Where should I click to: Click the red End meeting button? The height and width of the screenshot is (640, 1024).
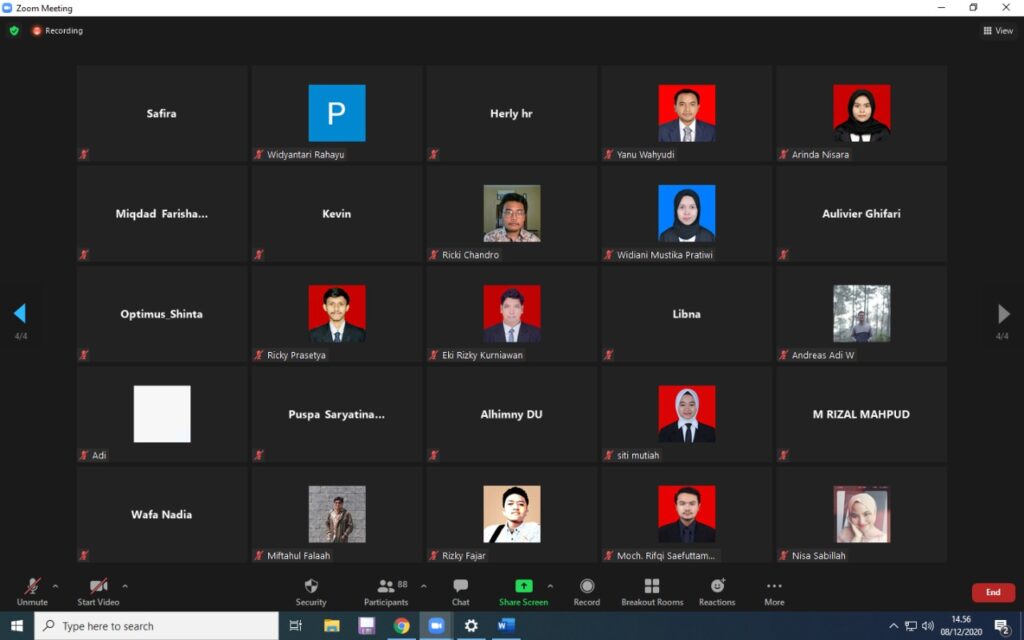point(992,592)
